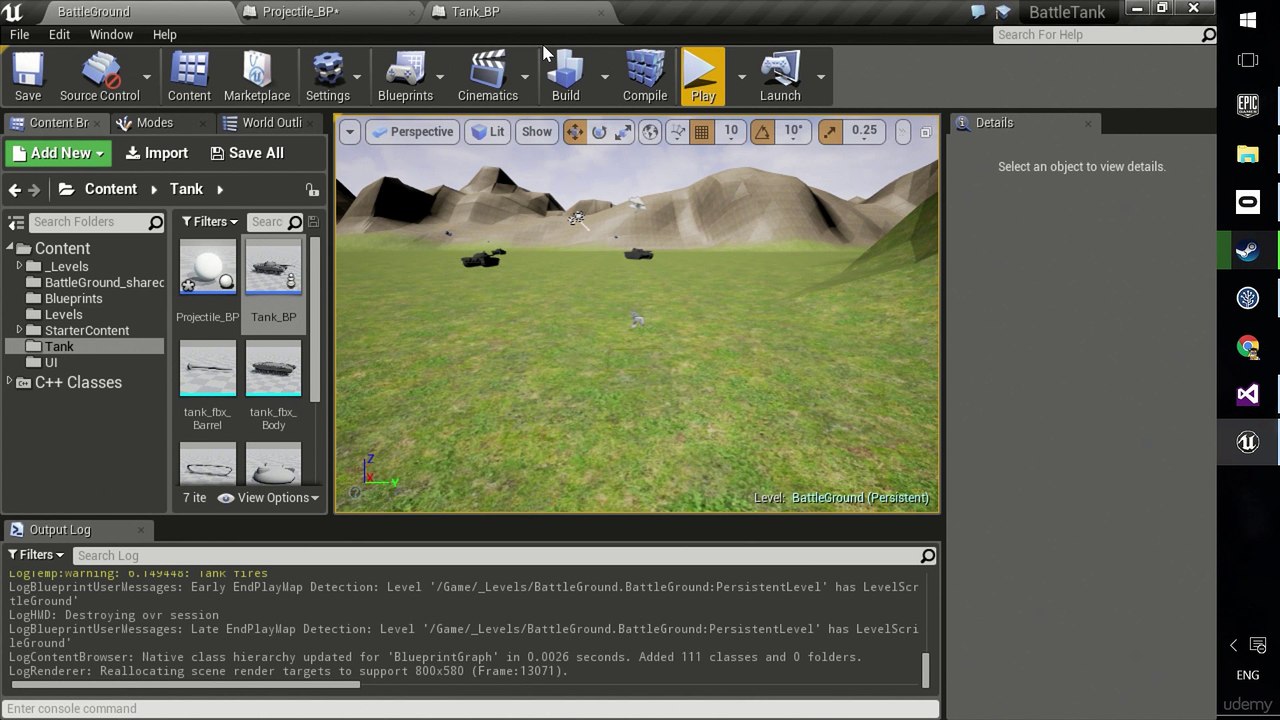Start Play in editor
This screenshot has height=720, width=1280.
703,77
